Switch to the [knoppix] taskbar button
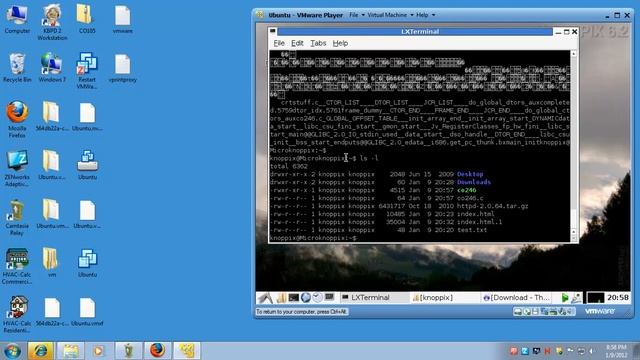 tap(444, 298)
